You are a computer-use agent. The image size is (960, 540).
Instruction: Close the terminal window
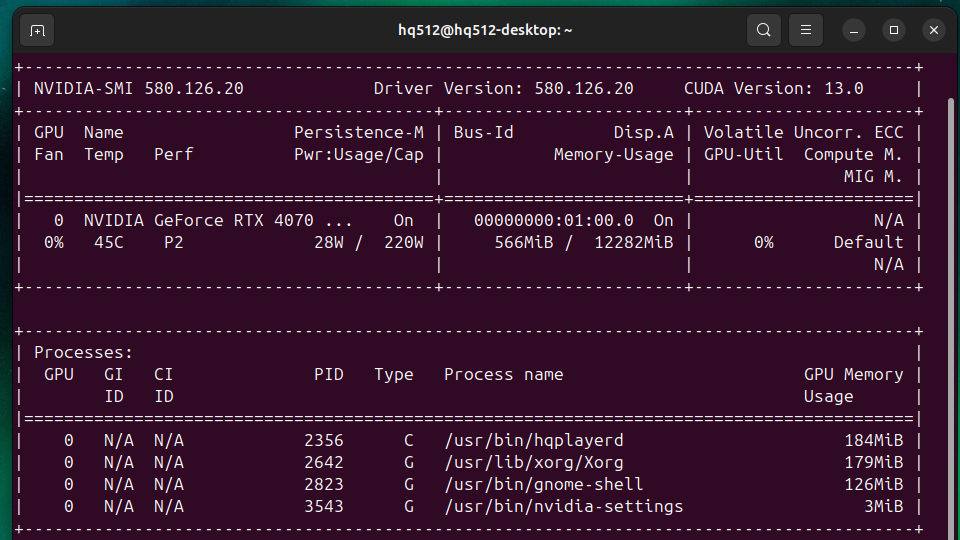point(933,30)
